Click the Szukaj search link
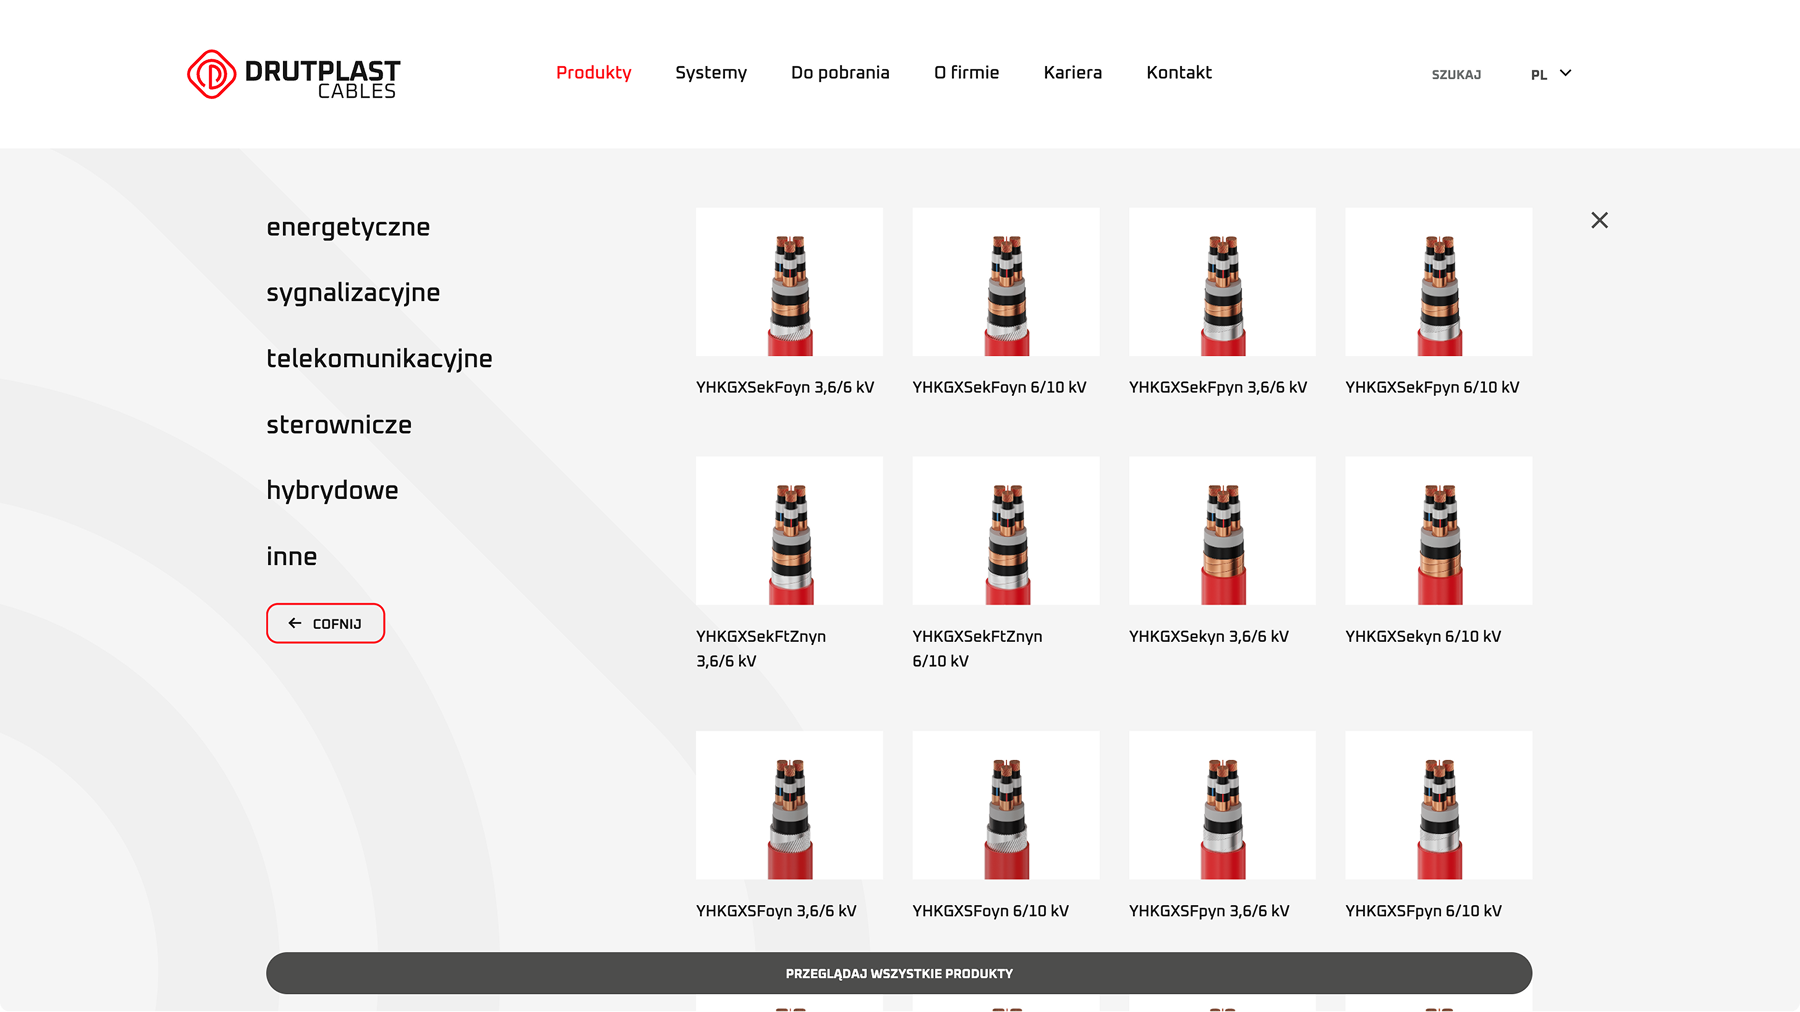The image size is (1800, 1012). click(x=1456, y=75)
